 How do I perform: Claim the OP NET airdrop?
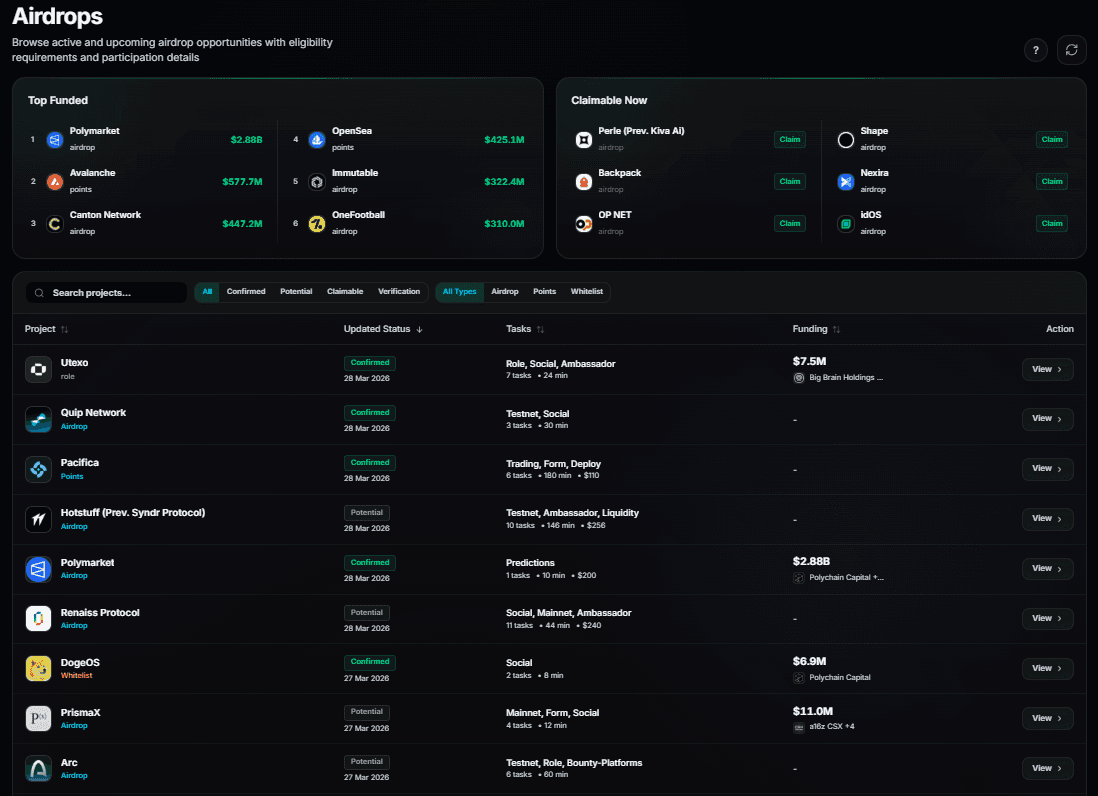[790, 224]
